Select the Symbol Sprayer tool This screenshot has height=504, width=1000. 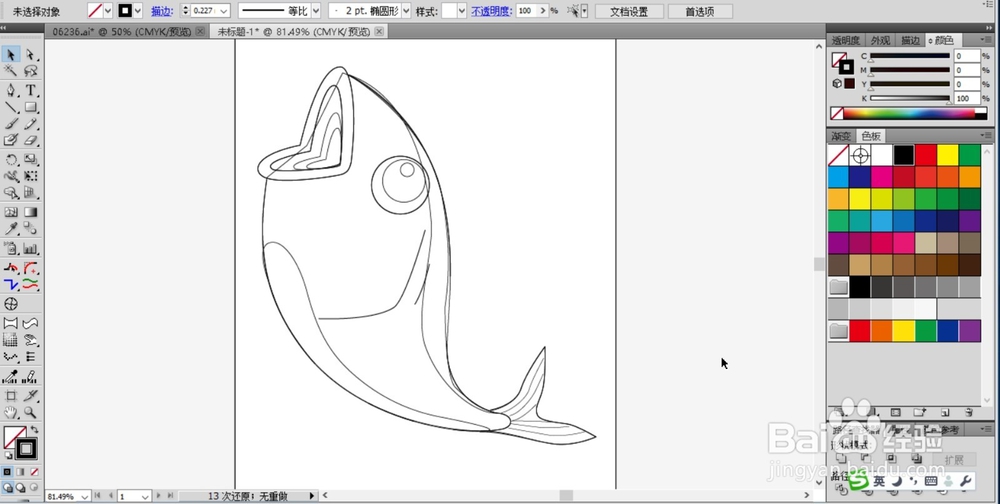click(x=11, y=249)
